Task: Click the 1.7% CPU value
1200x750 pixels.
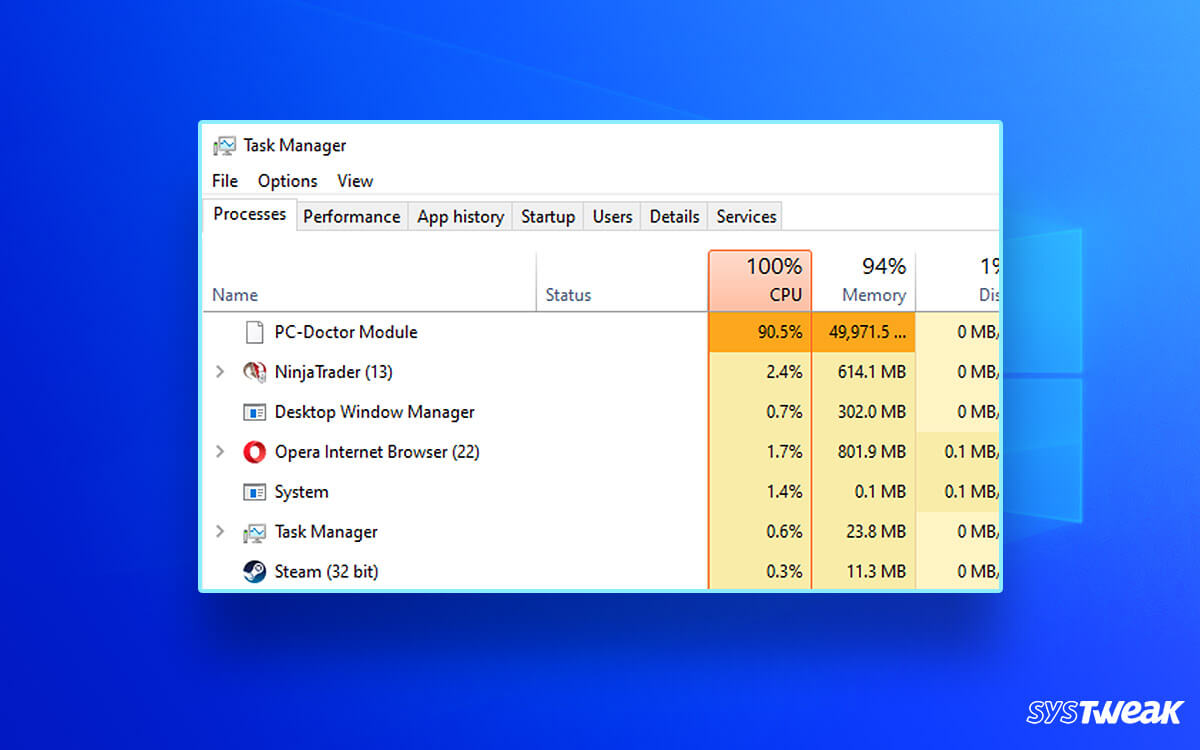Action: 783,452
